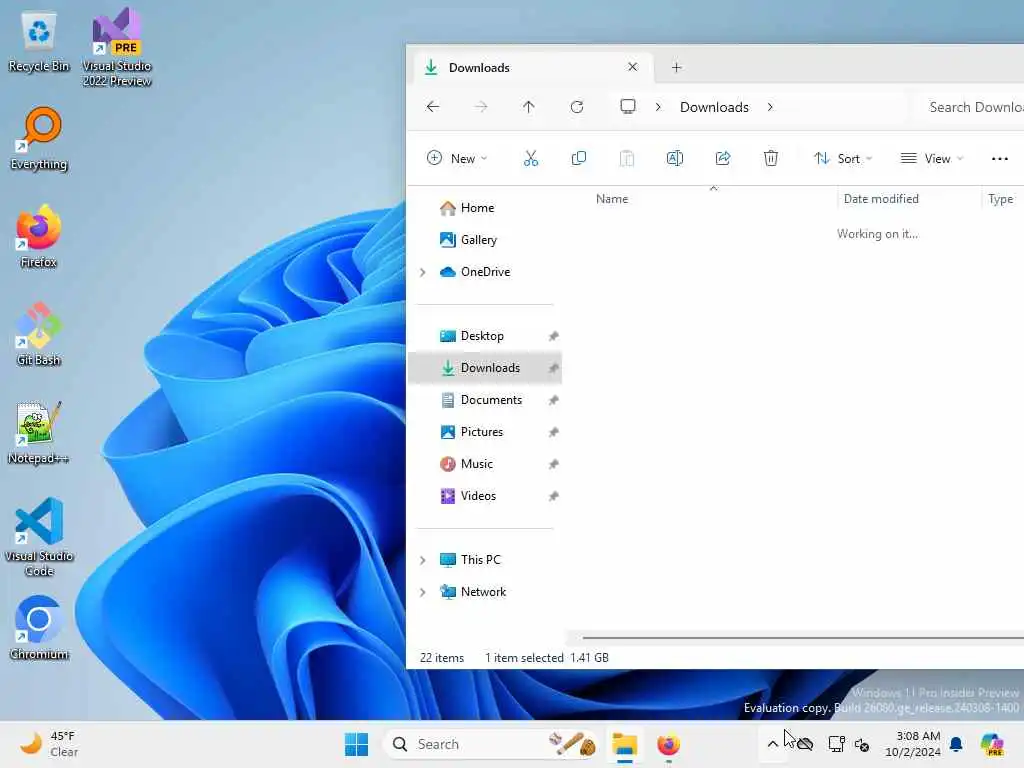Click the pin icon beside Pictures
Viewport: 1024px width, 768px height.
click(x=553, y=432)
